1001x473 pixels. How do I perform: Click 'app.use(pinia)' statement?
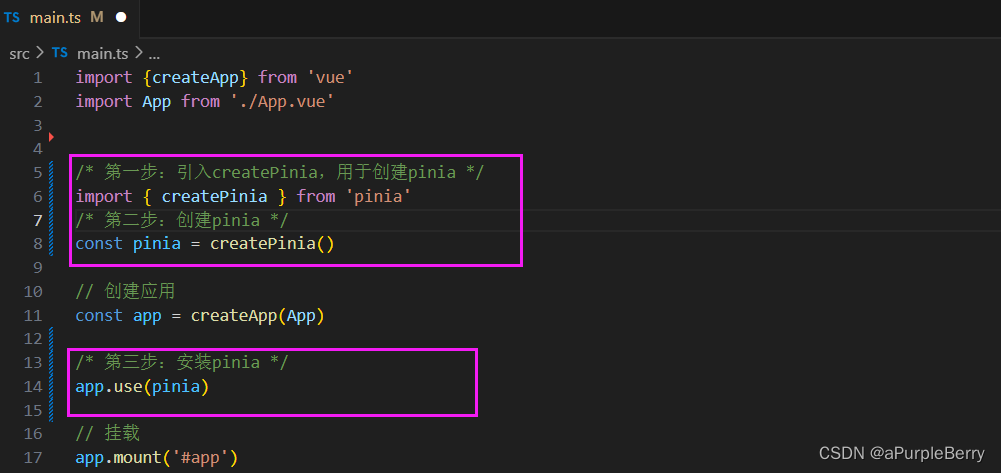pos(142,386)
